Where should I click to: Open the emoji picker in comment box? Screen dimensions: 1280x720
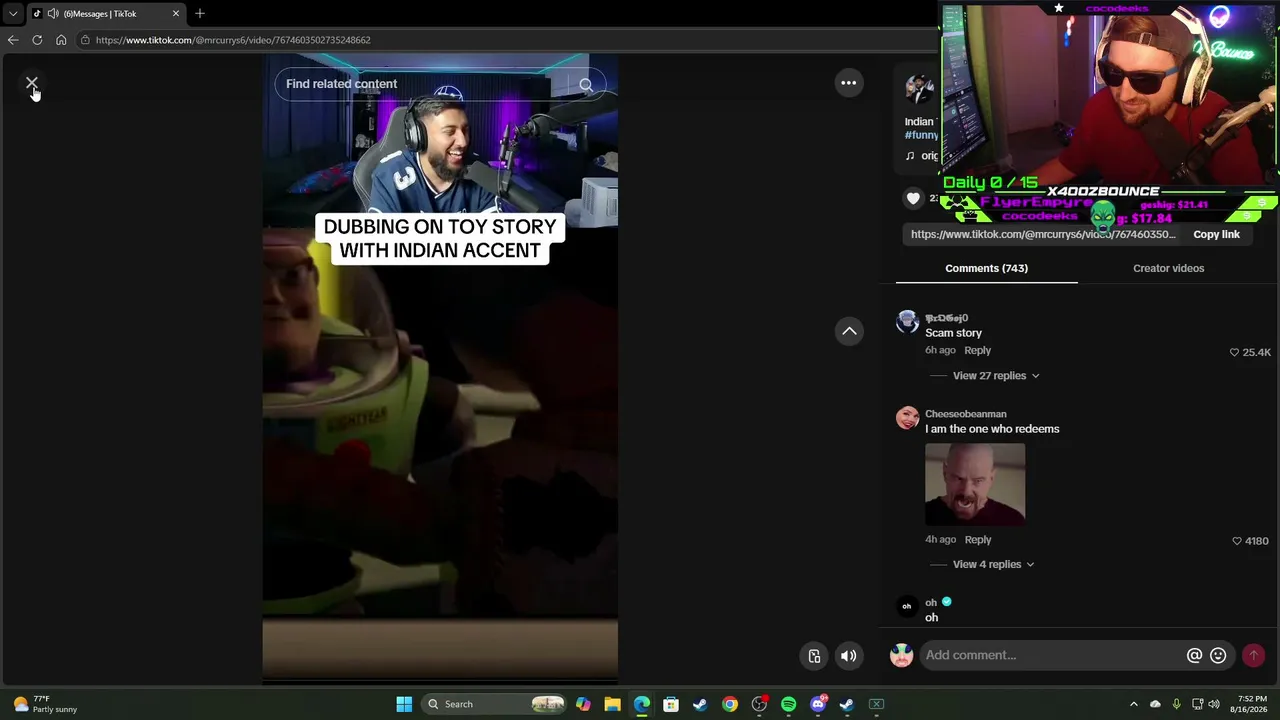point(1218,655)
